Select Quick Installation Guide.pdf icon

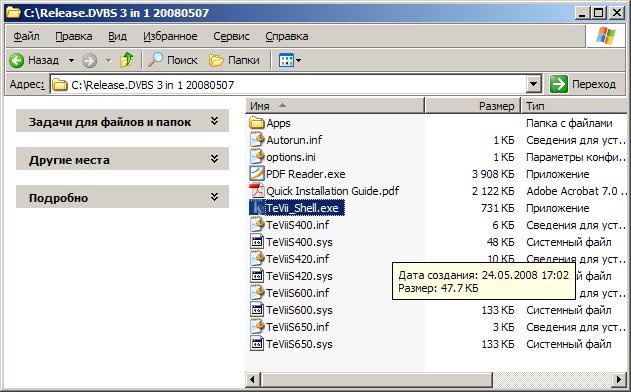[257, 191]
